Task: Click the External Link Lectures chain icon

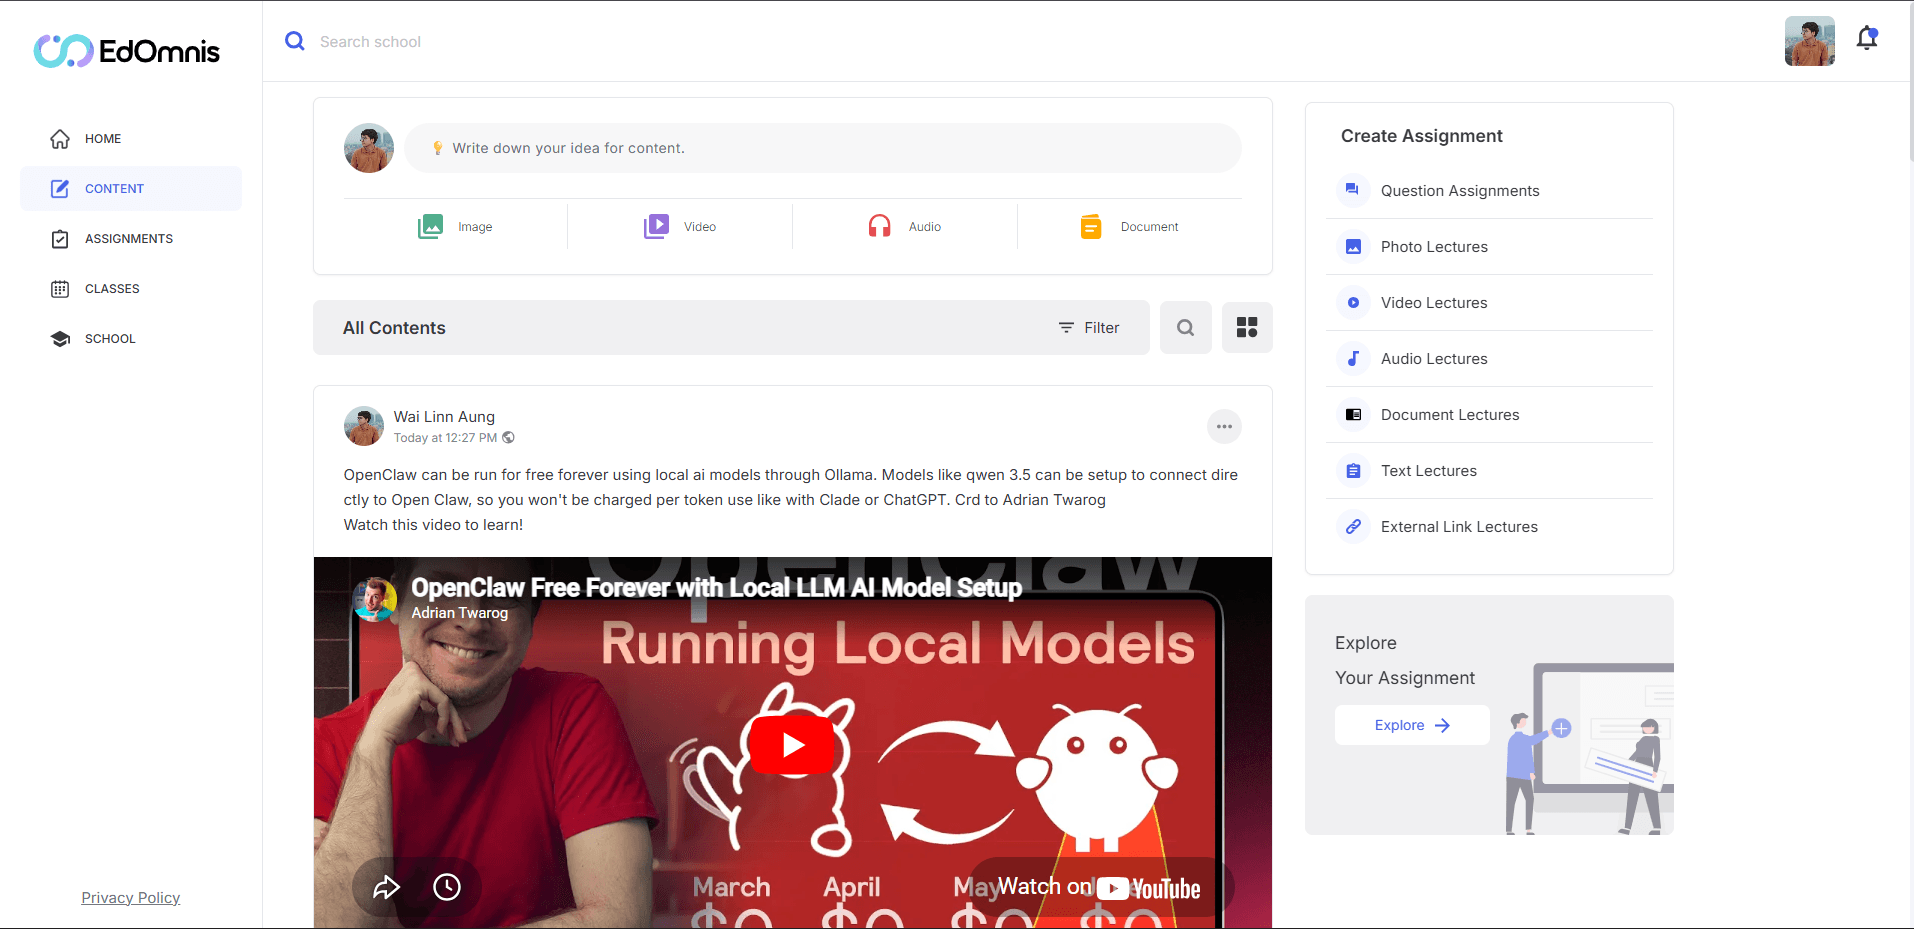Action: pyautogui.click(x=1353, y=526)
